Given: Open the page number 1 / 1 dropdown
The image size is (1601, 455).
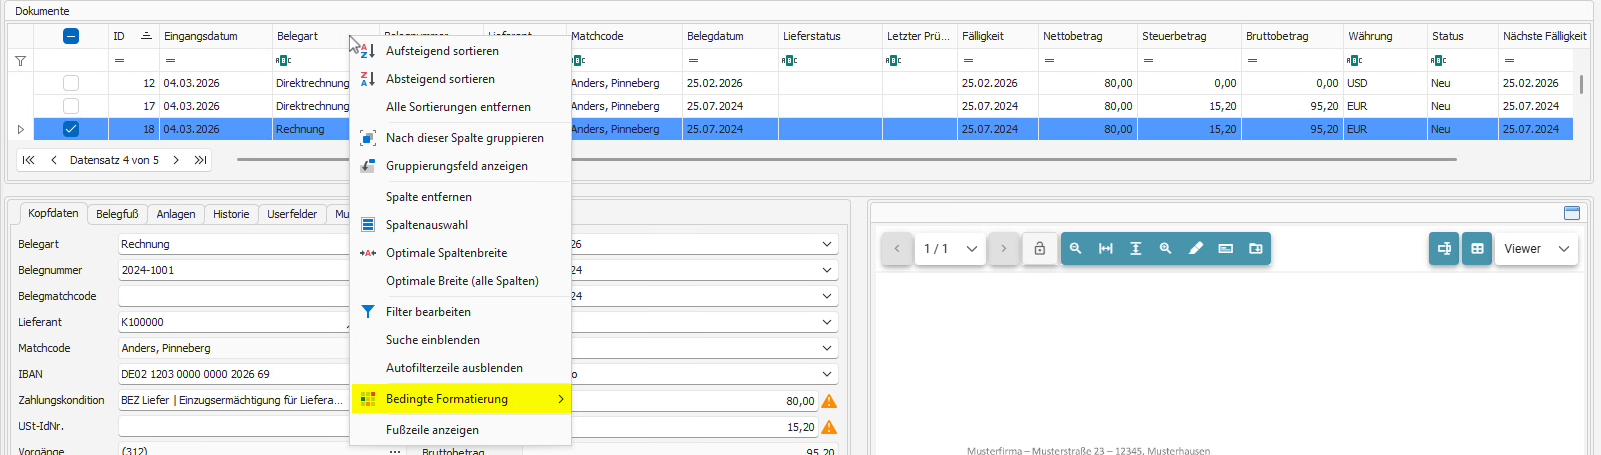Looking at the screenshot, I should (950, 249).
